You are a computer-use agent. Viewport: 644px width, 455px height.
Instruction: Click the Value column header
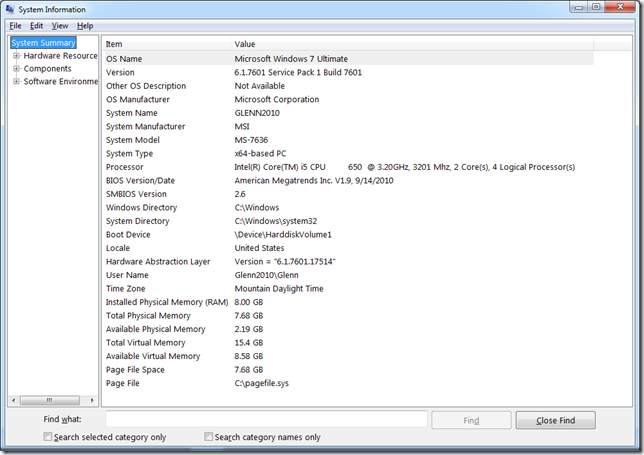click(x=412, y=44)
